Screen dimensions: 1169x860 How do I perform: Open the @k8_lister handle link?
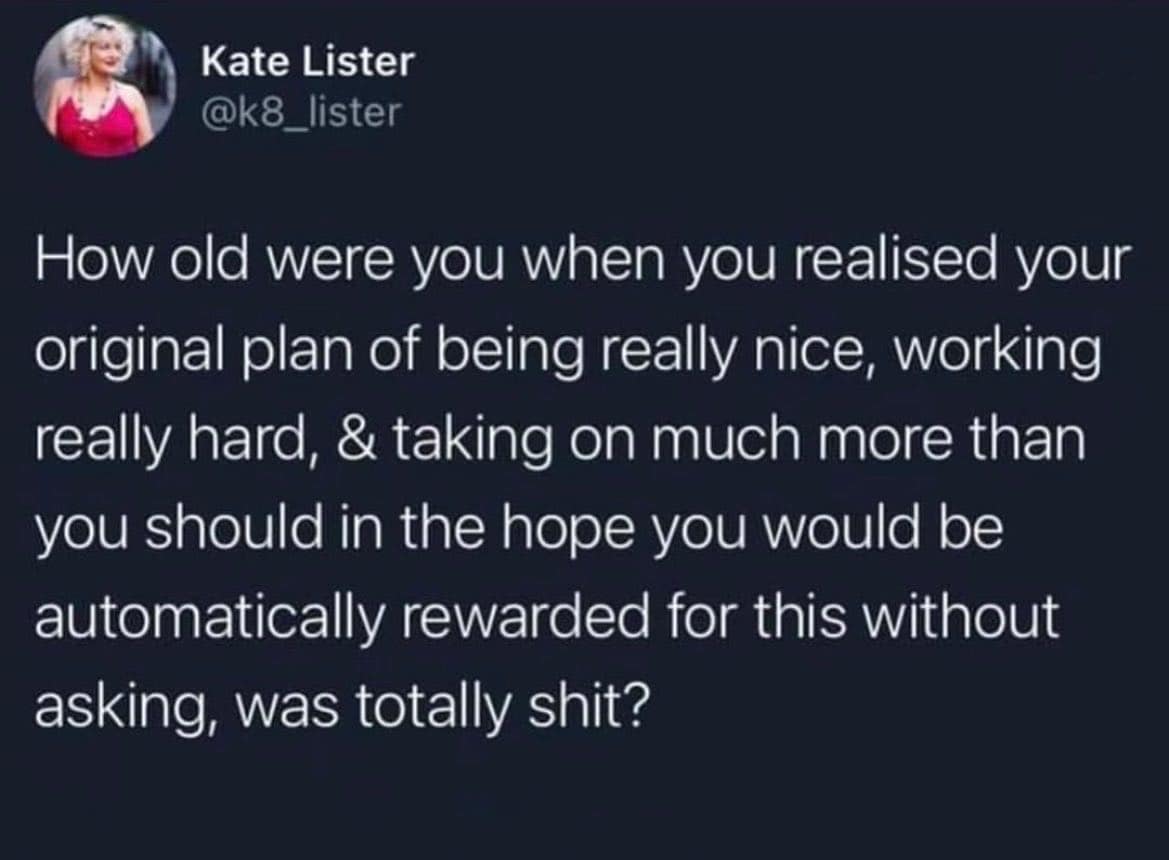(300, 112)
